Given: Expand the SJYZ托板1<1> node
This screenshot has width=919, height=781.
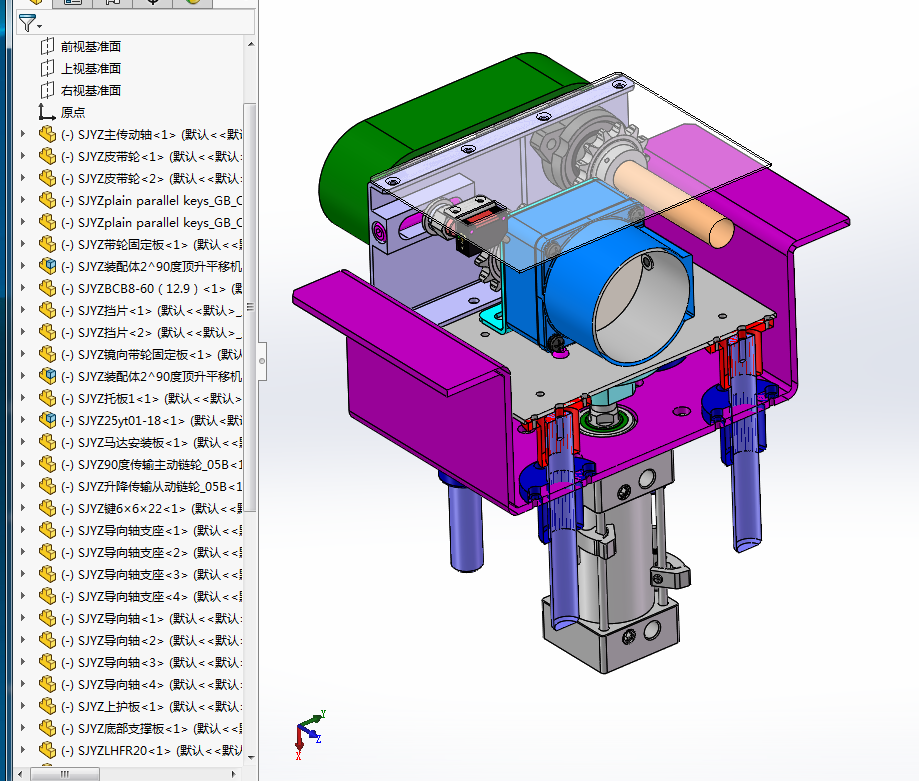Looking at the screenshot, I should pyautogui.click(x=23, y=398).
